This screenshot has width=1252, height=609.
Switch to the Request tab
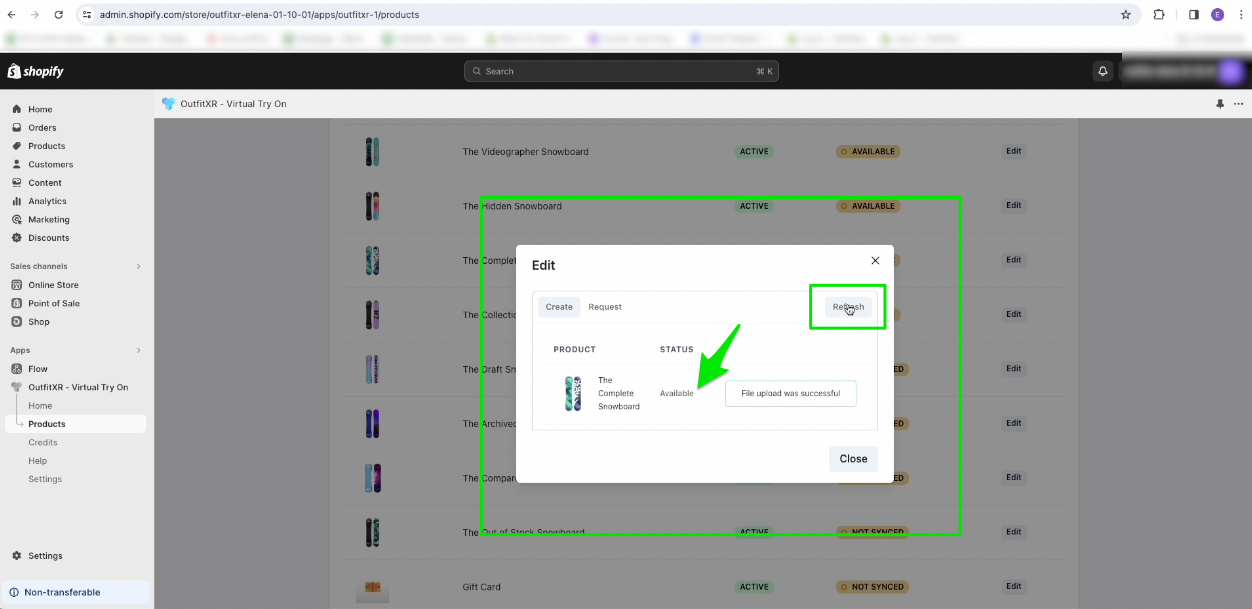(x=605, y=307)
